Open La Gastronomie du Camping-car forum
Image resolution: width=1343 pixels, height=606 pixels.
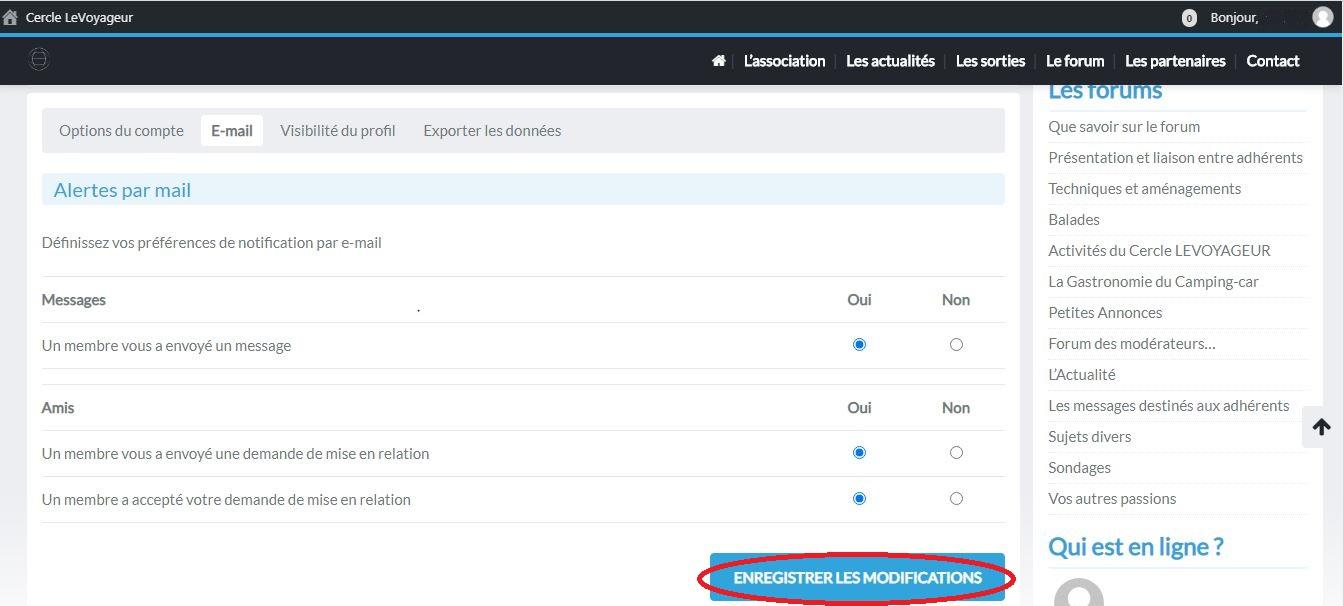point(1153,282)
